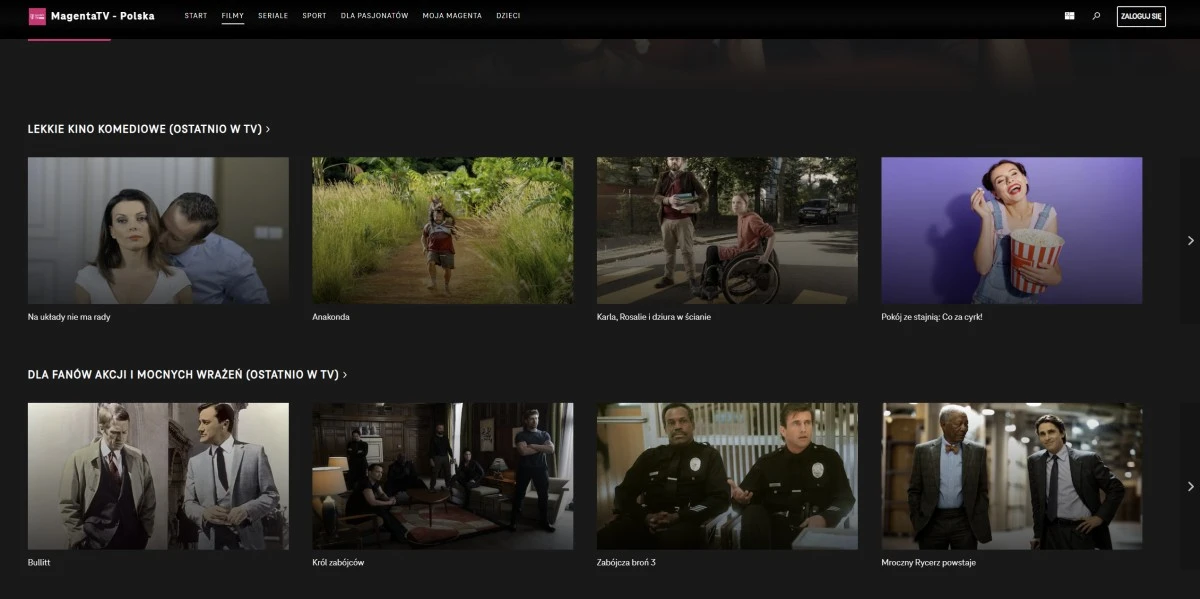The width and height of the screenshot is (1200, 599).
Task: Click the ZALOGUJ SIĘ login button
Action: pos(1141,16)
